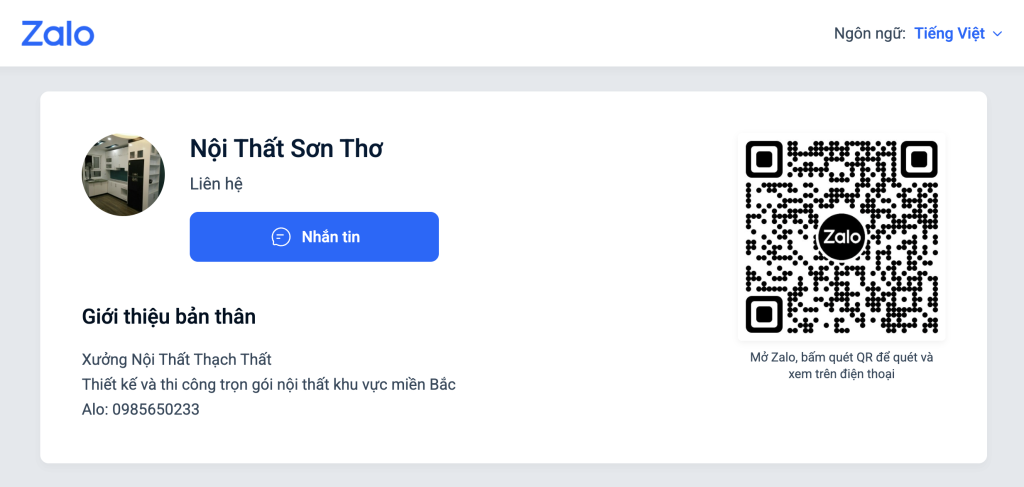This screenshot has height=487, width=1024.
Task: Click the top-right QR corner marker
Action: point(918,159)
